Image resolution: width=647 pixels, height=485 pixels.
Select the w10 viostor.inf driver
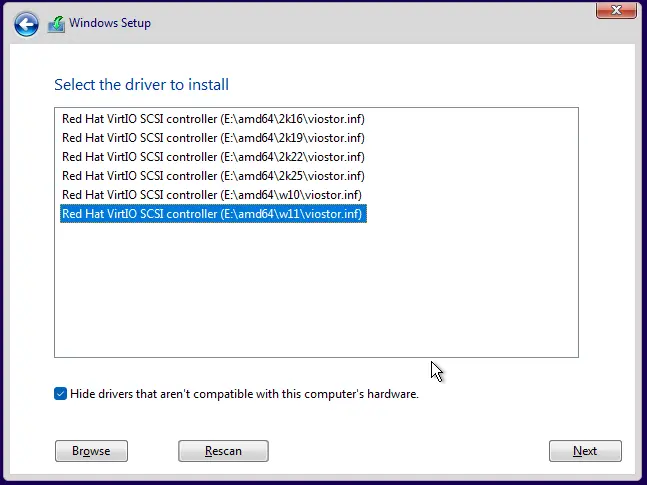[x=212, y=195]
